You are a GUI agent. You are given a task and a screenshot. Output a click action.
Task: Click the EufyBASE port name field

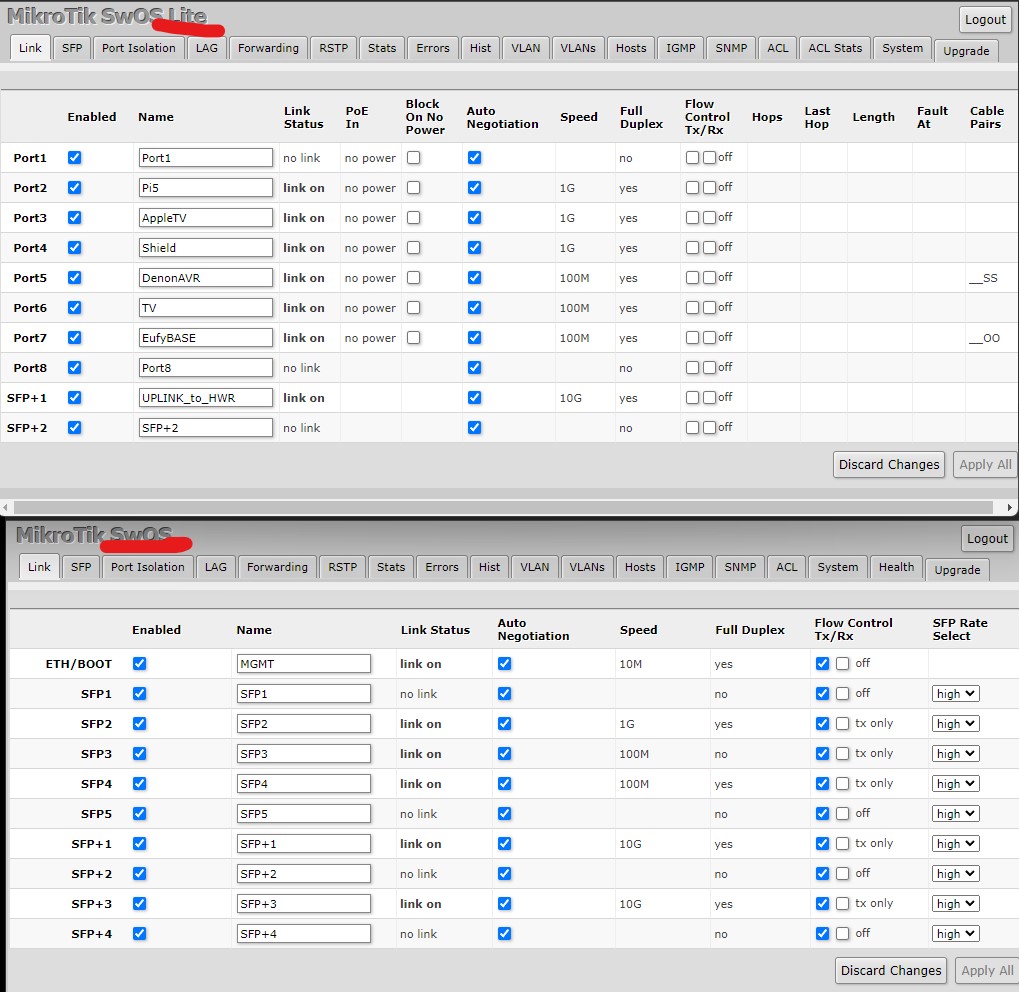(x=205, y=337)
